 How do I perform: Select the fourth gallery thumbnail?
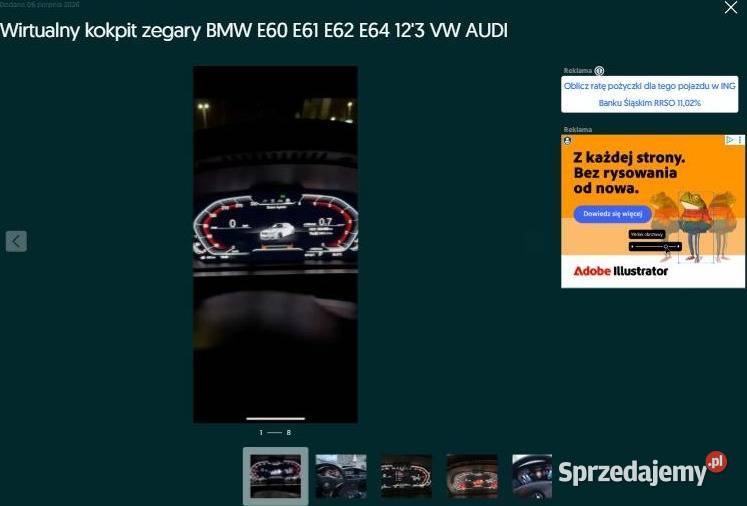click(472, 476)
